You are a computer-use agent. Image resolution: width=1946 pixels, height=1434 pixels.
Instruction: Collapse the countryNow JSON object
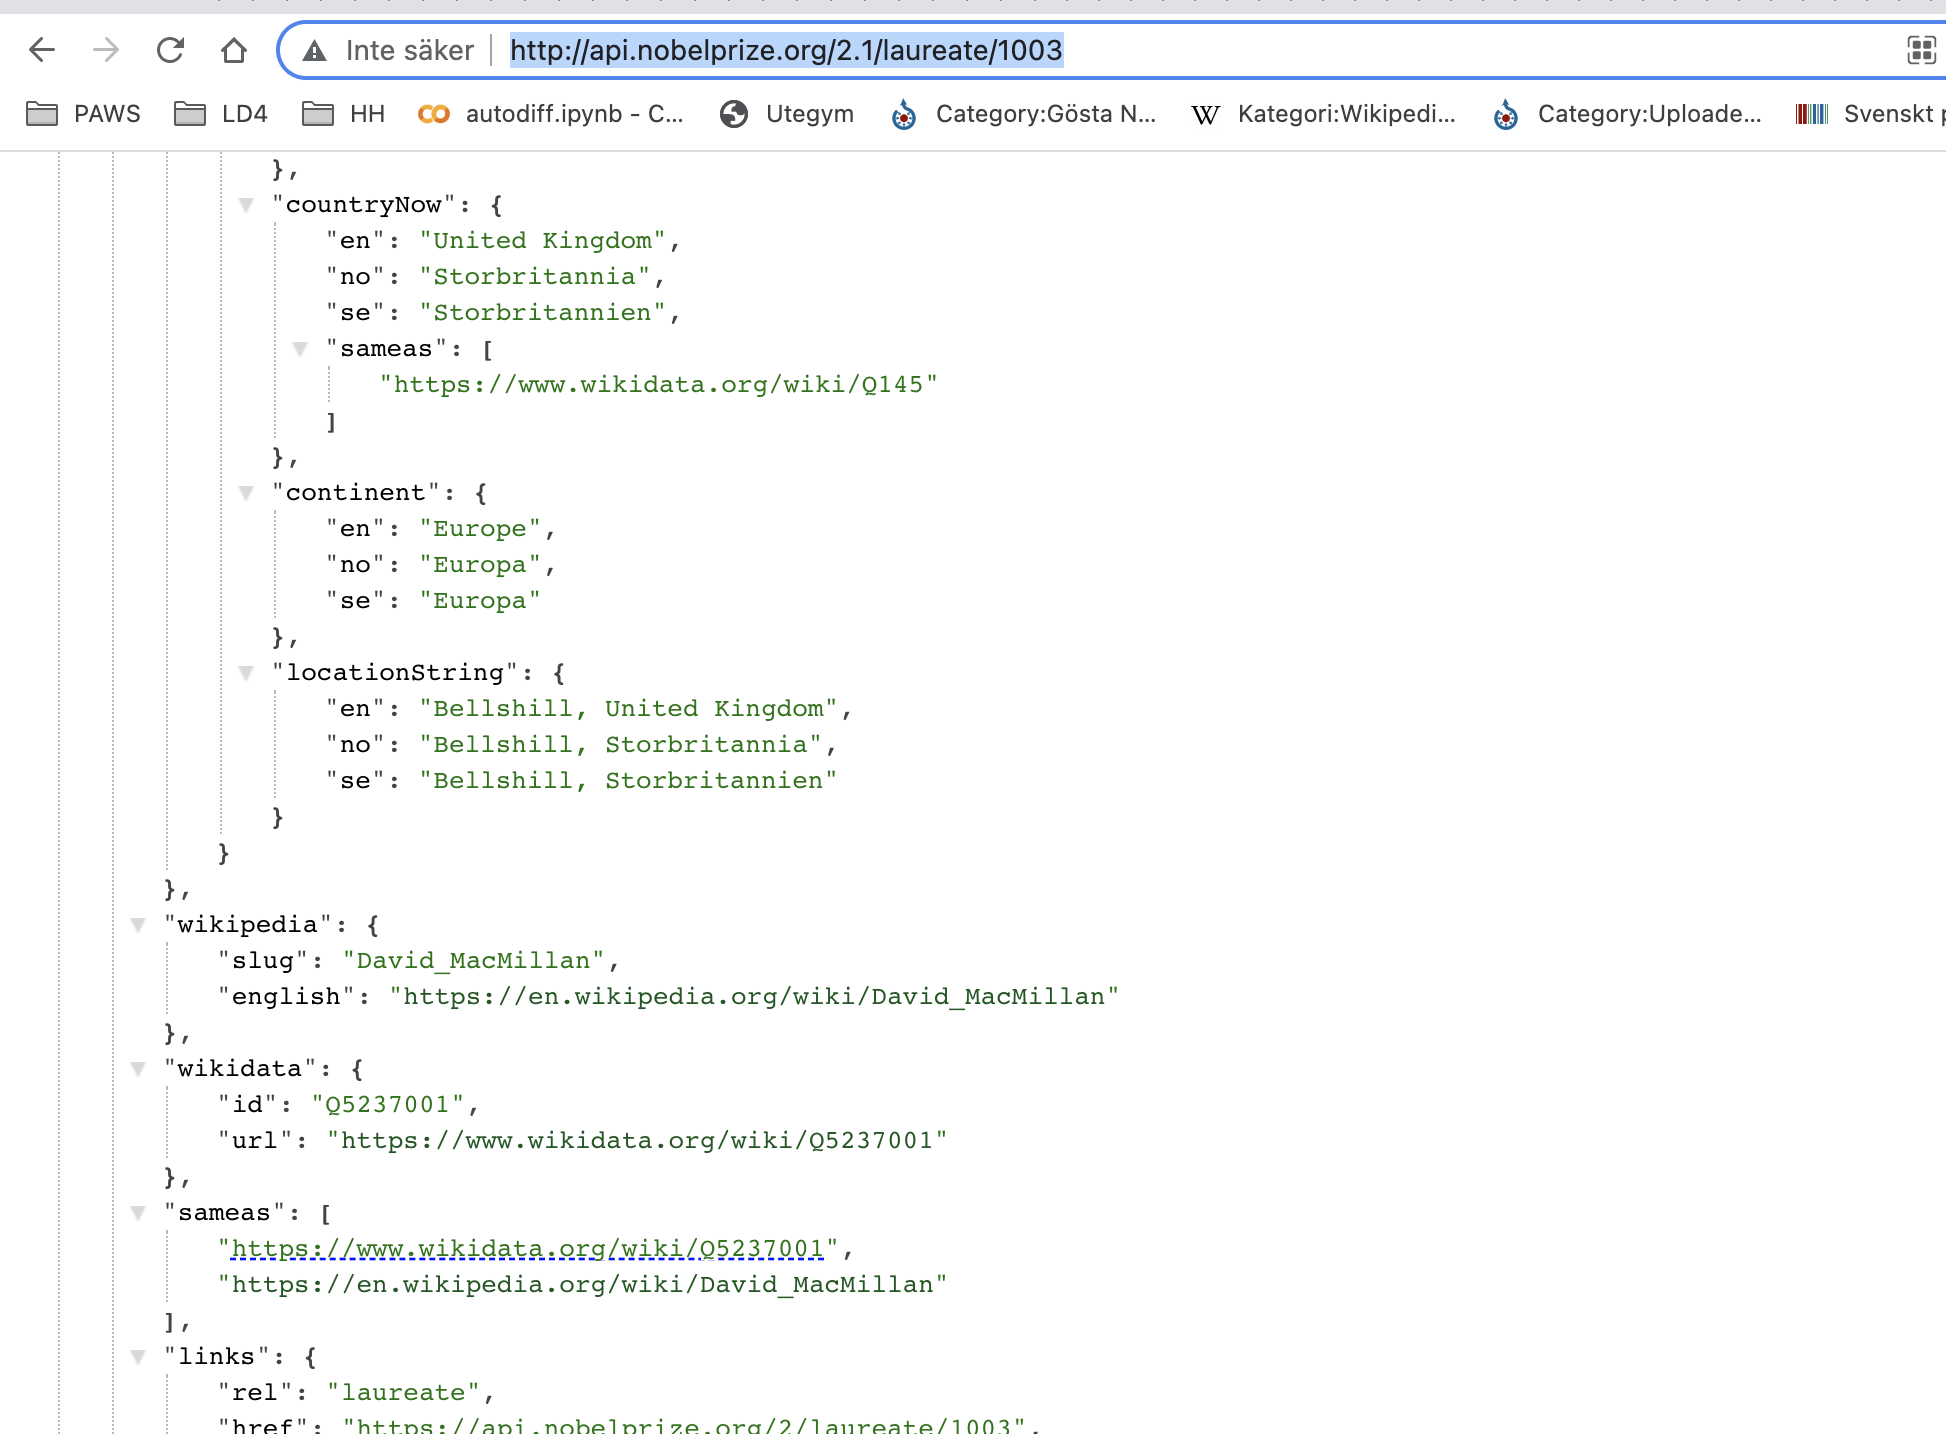(246, 205)
